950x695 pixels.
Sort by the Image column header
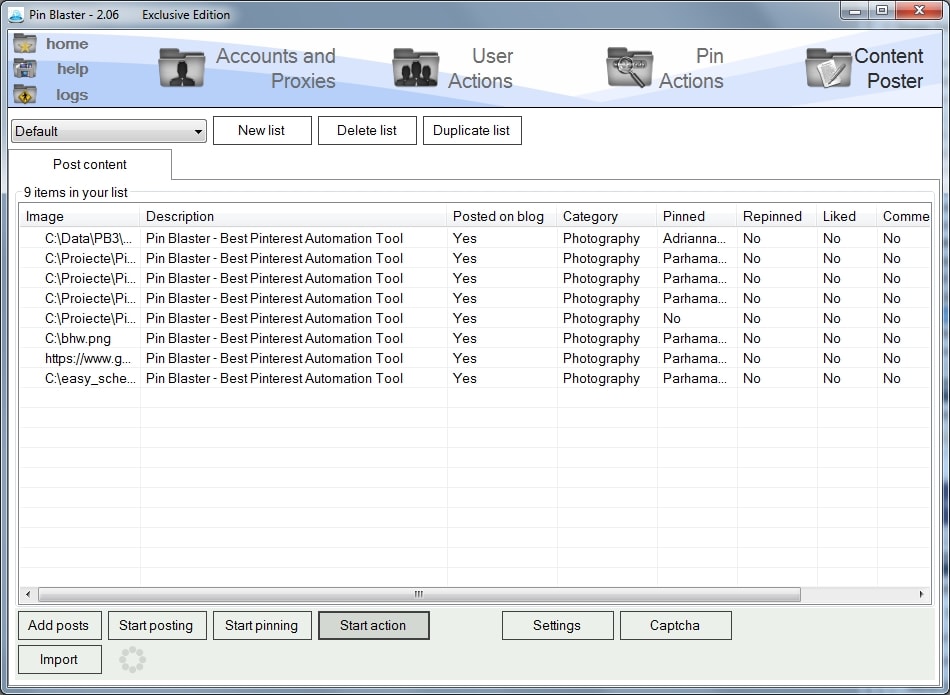(x=79, y=216)
